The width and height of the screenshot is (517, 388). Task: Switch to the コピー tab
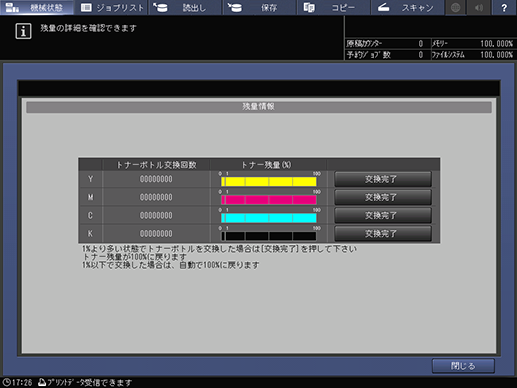pyautogui.click(x=334, y=7)
